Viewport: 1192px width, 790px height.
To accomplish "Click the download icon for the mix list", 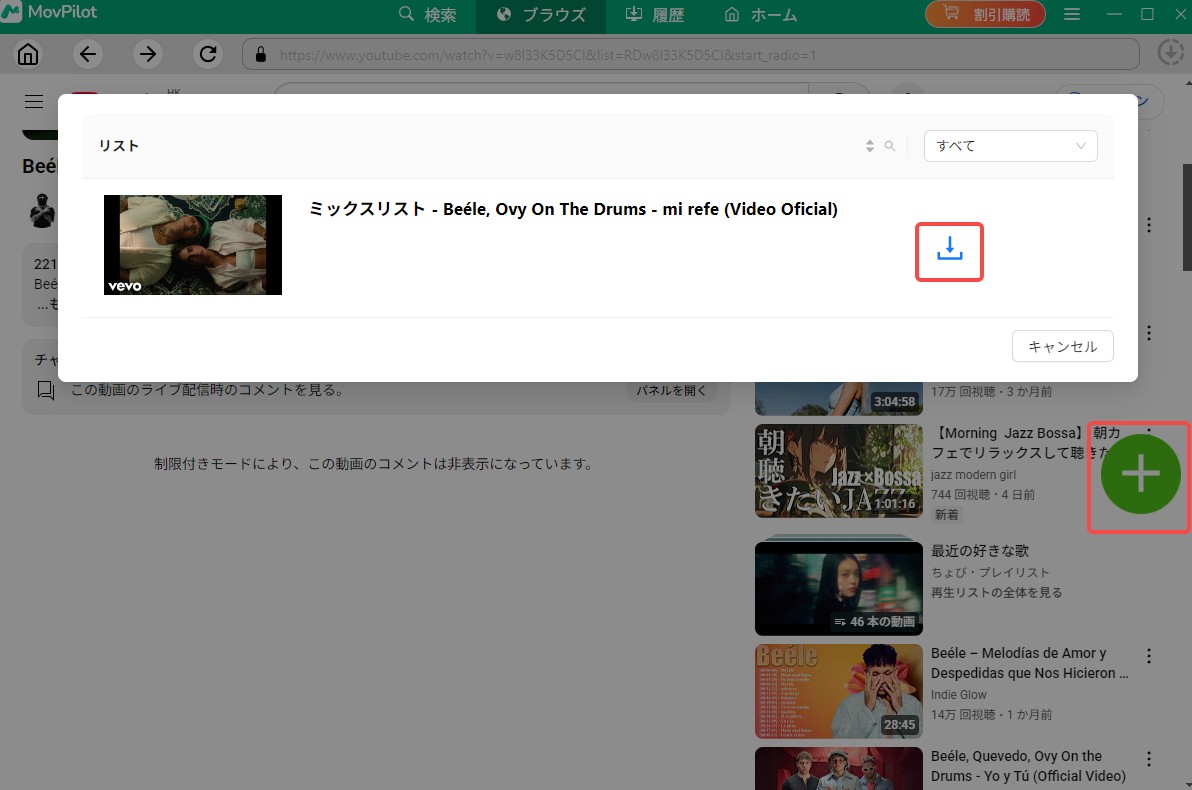I will (x=950, y=250).
